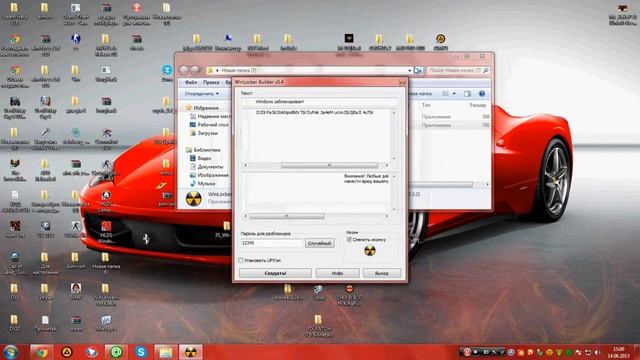Click the lower warning text area starting 'Внимание!'
Viewport: 640px width, 360px height.
316,192
